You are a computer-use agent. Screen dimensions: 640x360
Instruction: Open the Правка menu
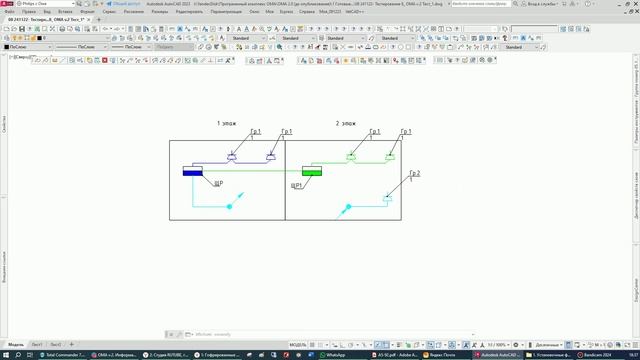29,11
